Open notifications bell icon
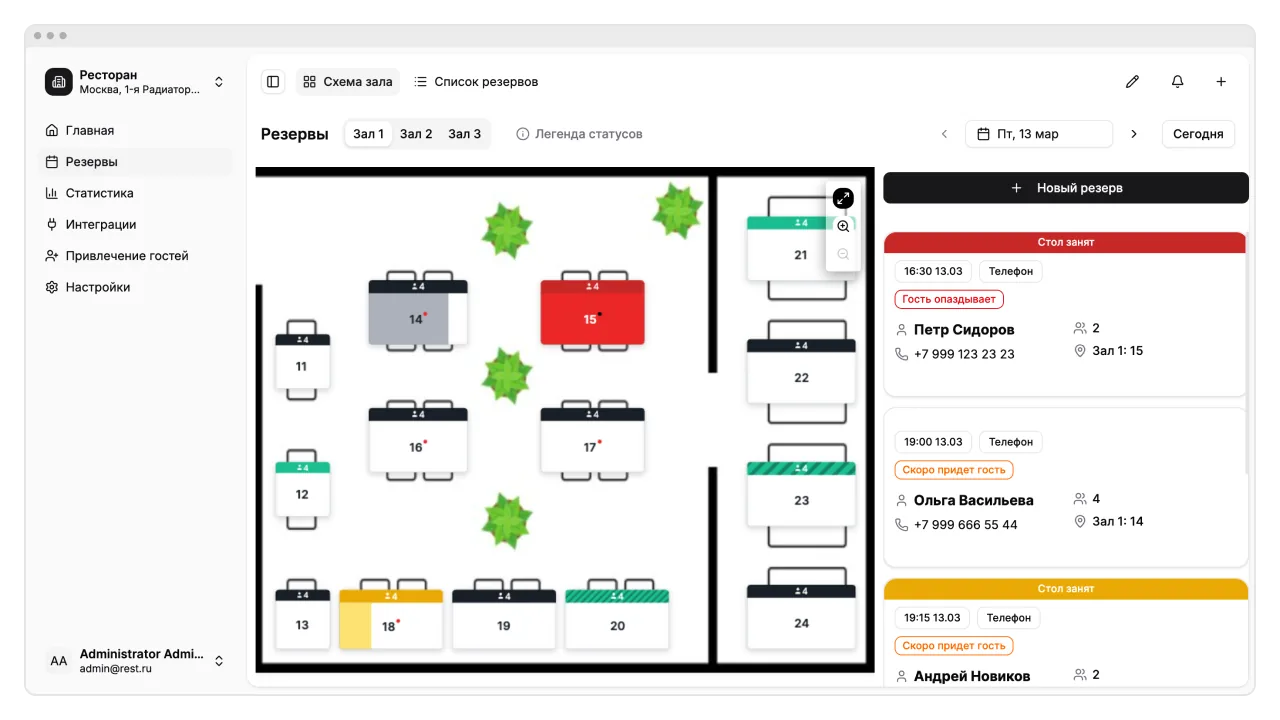Image resolution: width=1280 pixels, height=720 pixels. (1177, 82)
